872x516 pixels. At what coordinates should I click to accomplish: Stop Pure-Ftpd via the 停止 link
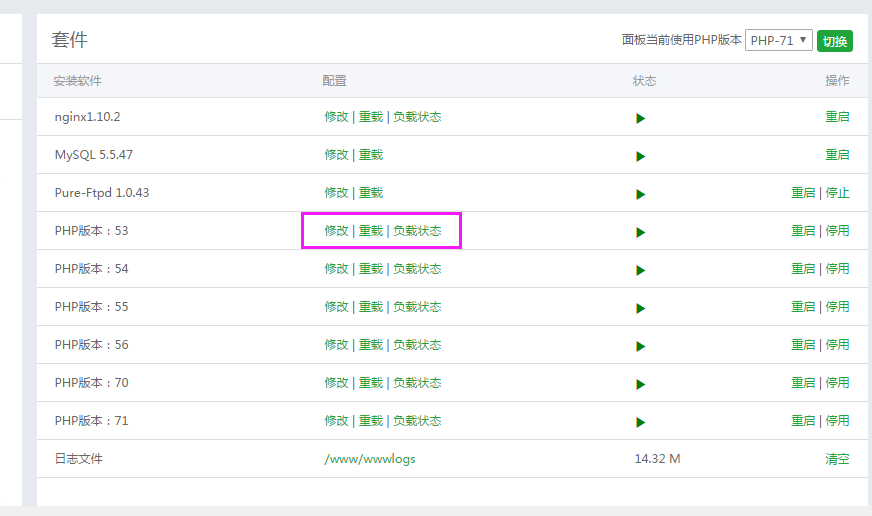tap(837, 193)
